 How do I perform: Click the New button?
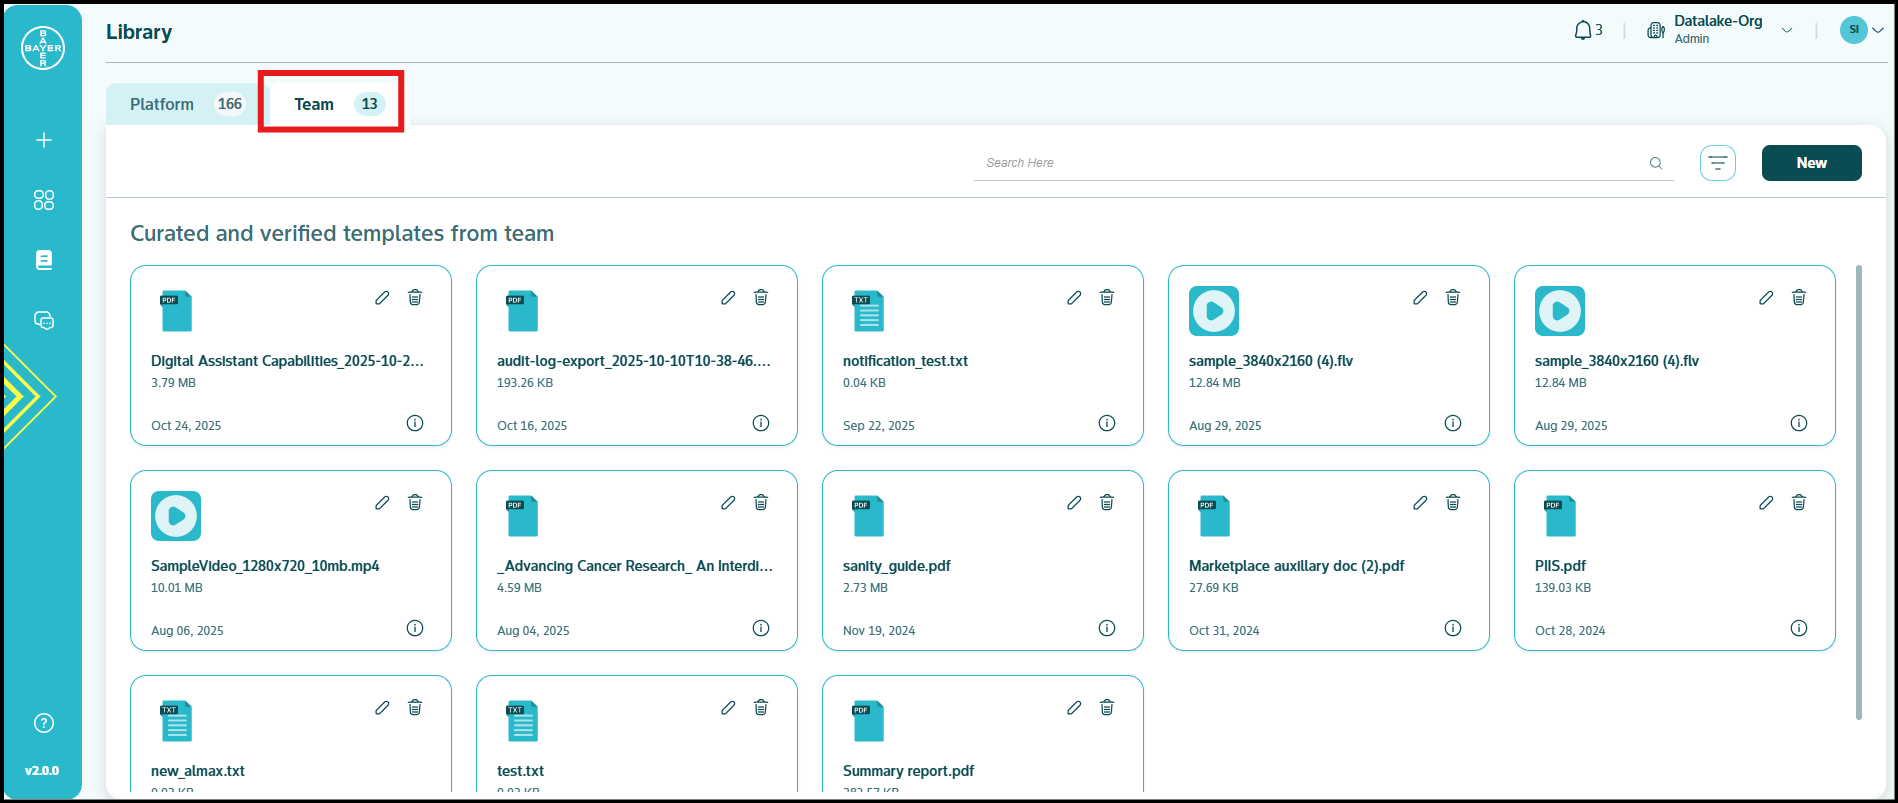click(x=1811, y=163)
